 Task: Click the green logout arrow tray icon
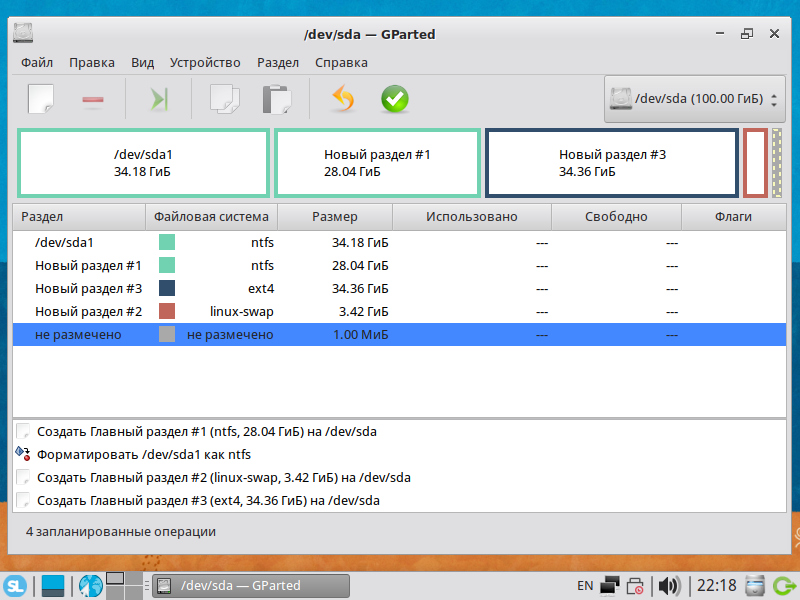(x=785, y=586)
